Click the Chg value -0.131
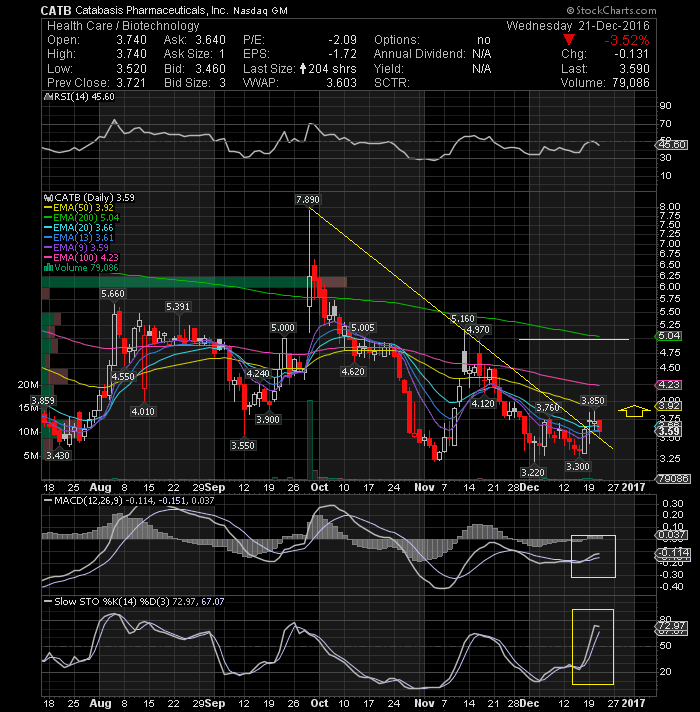This screenshot has height=712, width=700. point(631,54)
